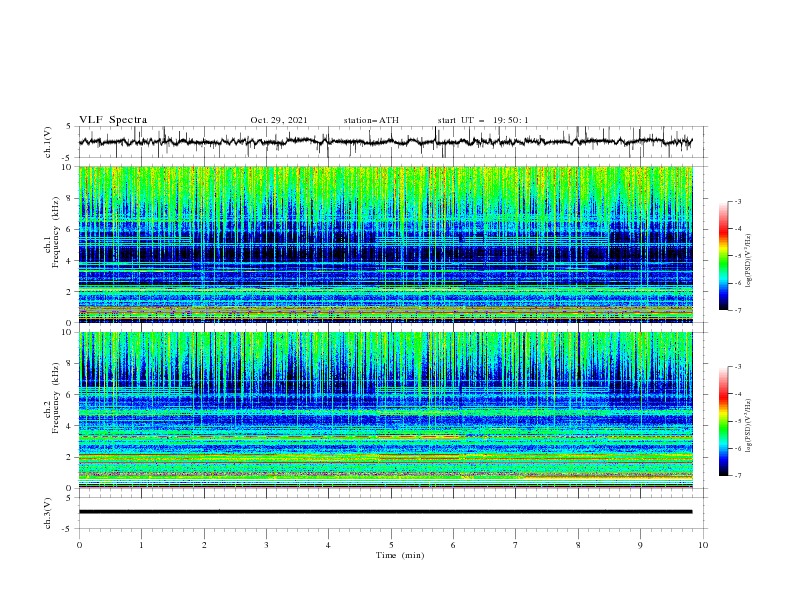
Task: Click the "Time (min)" axis label
Action: coord(400,555)
